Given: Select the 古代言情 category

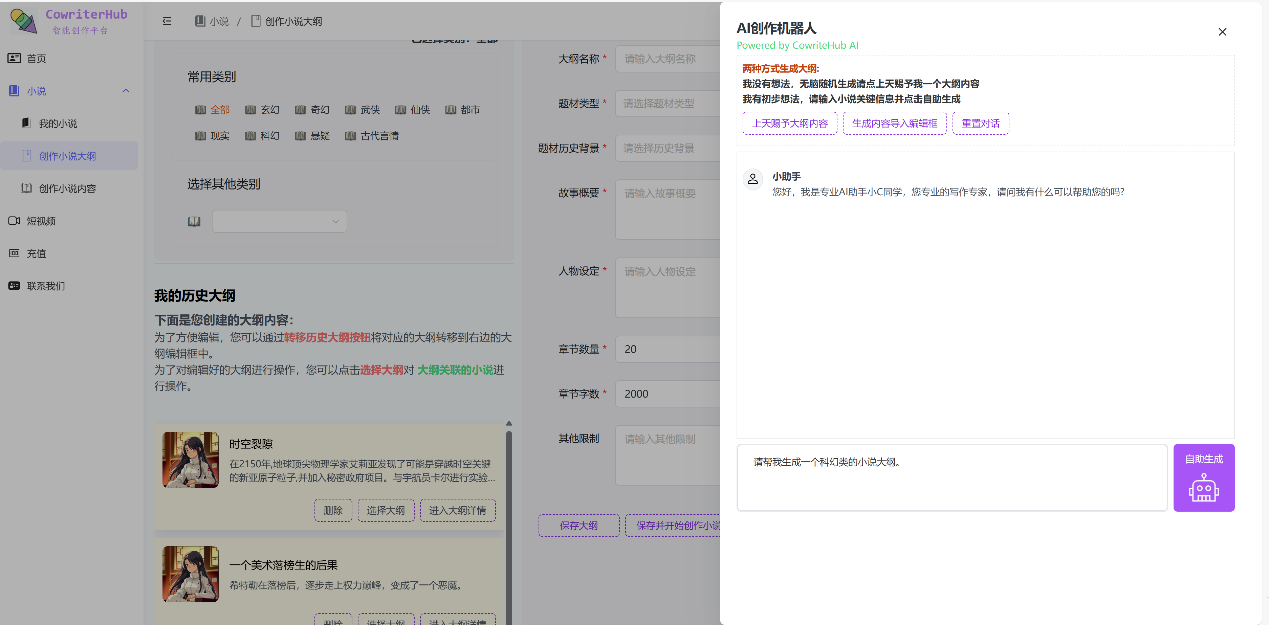Looking at the screenshot, I should (x=372, y=135).
